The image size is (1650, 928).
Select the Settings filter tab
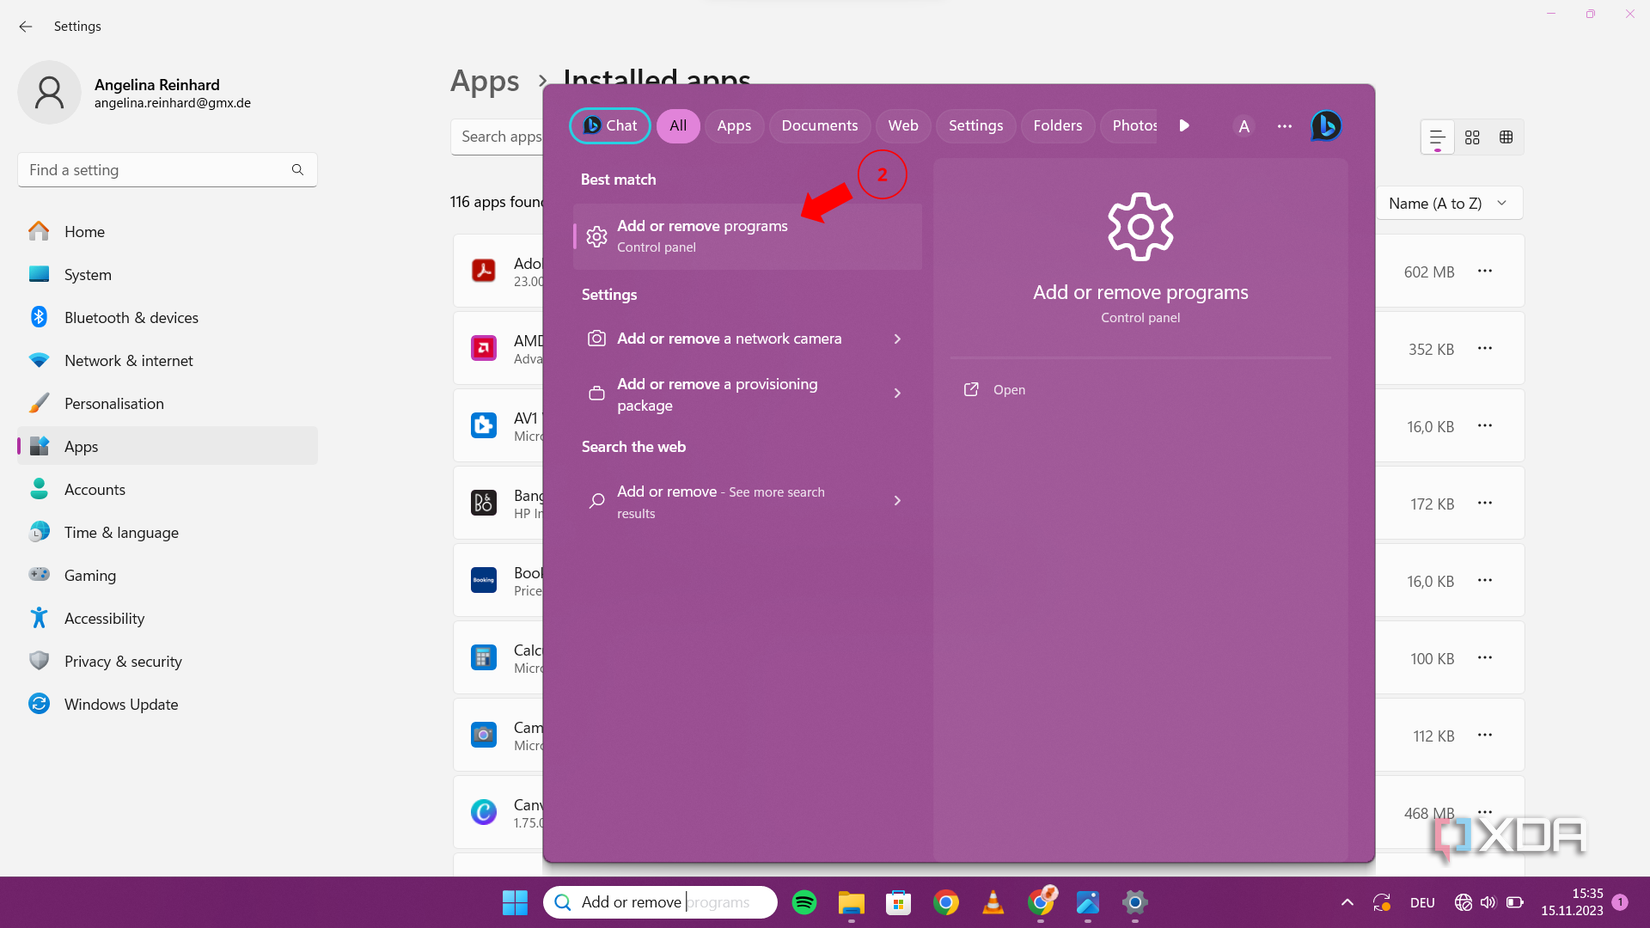pos(975,125)
